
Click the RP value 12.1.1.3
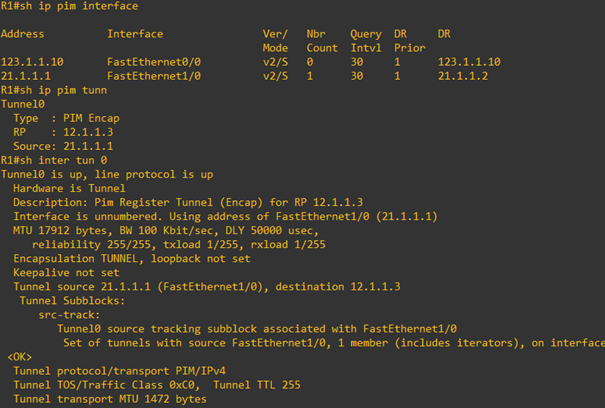(88, 132)
